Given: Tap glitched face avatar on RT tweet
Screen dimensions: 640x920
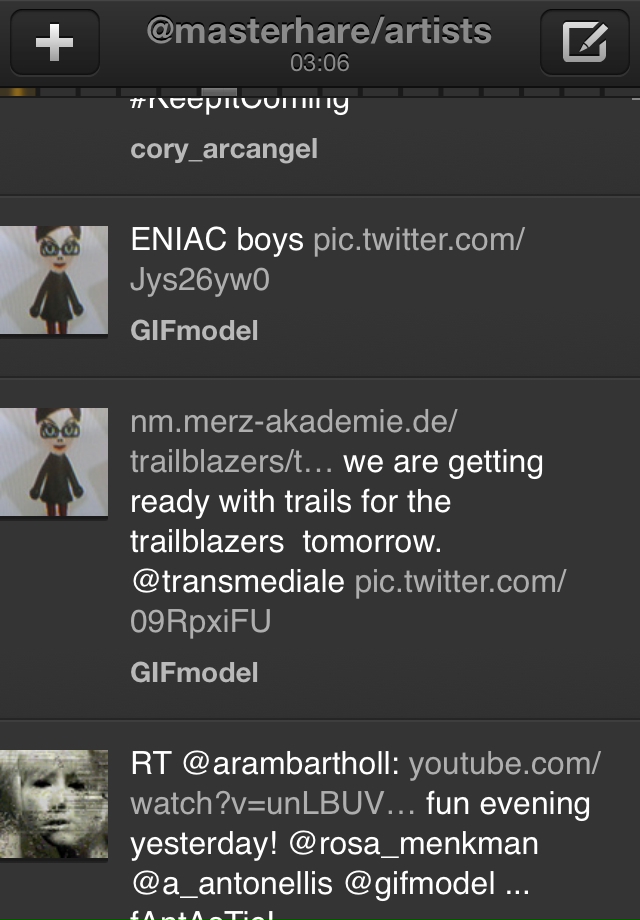Looking at the screenshot, I should pos(54,804).
